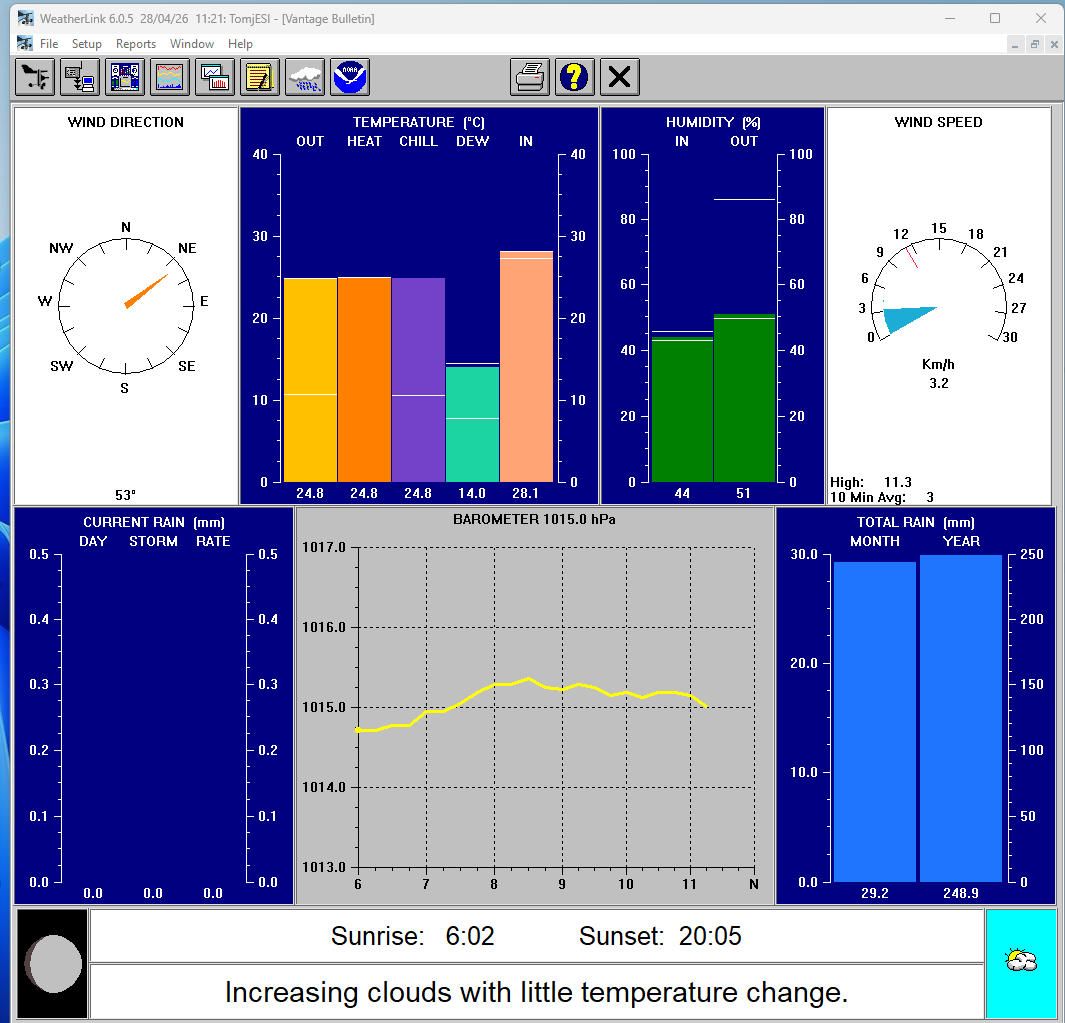Click the plot graph window icon
Image resolution: width=1065 pixels, height=1023 pixels.
(x=215, y=77)
